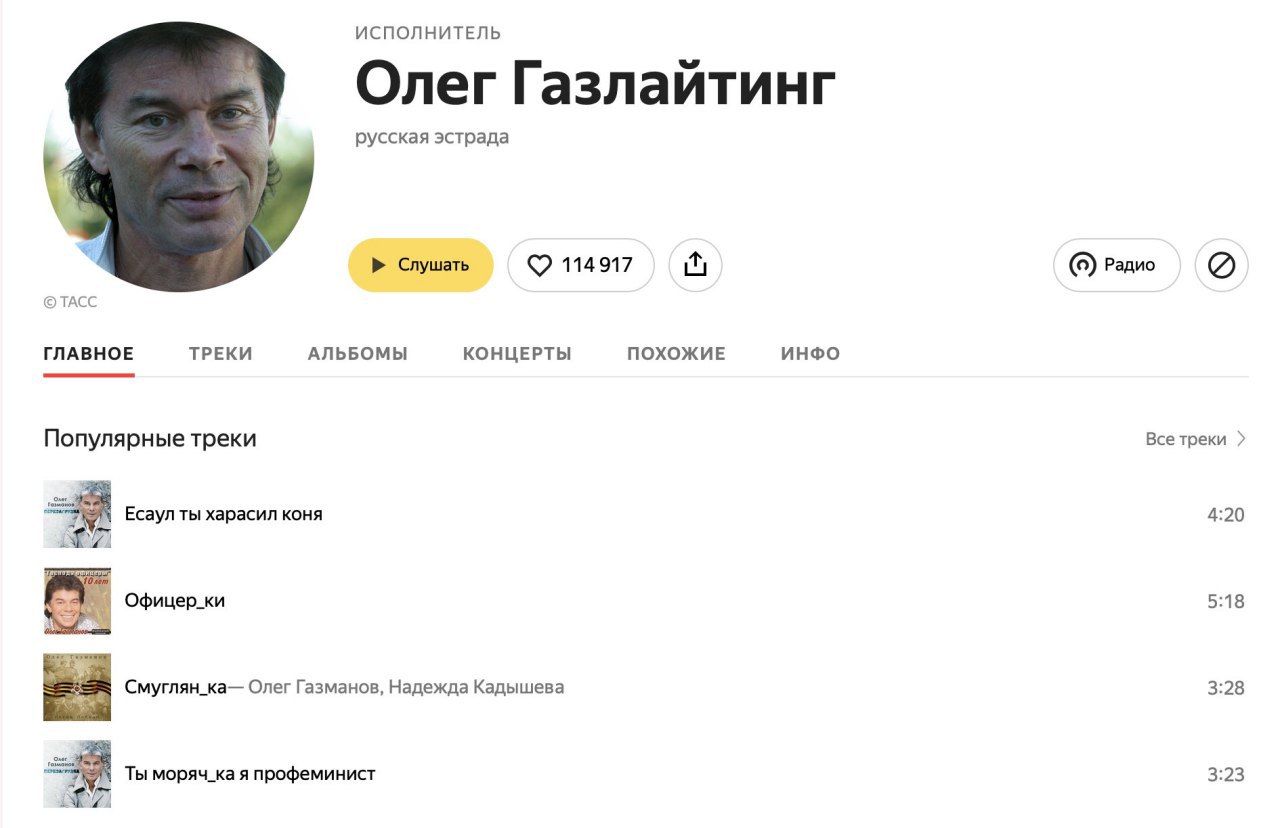
Task: Play track Ты моряч_ка я профеминист
Action: pos(250,774)
